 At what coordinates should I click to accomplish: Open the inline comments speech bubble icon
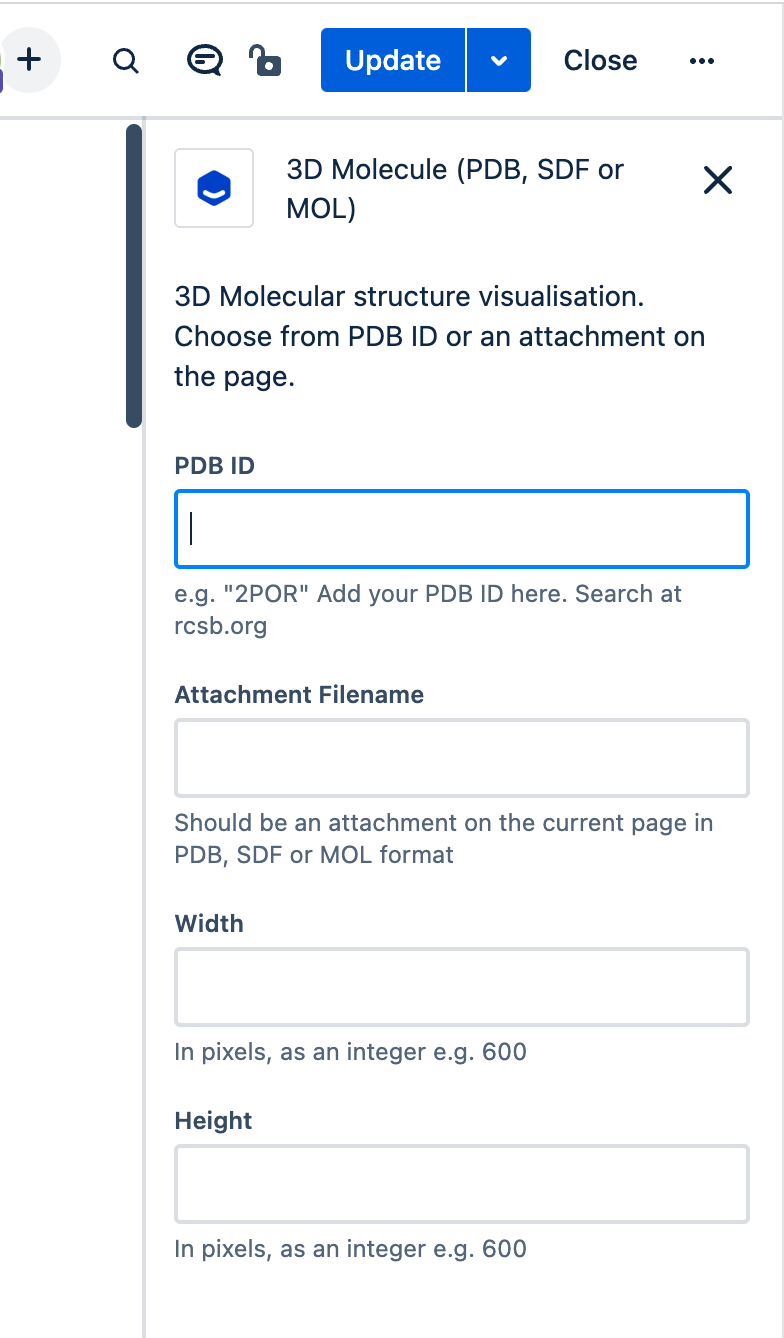[204, 61]
